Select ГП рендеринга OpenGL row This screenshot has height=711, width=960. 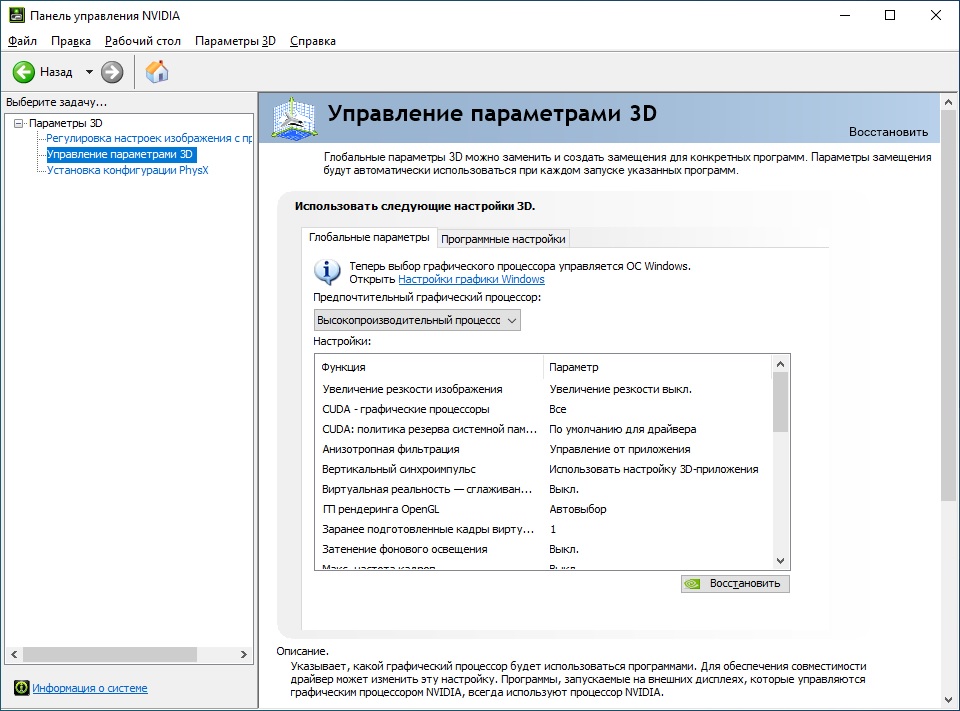[543, 509]
